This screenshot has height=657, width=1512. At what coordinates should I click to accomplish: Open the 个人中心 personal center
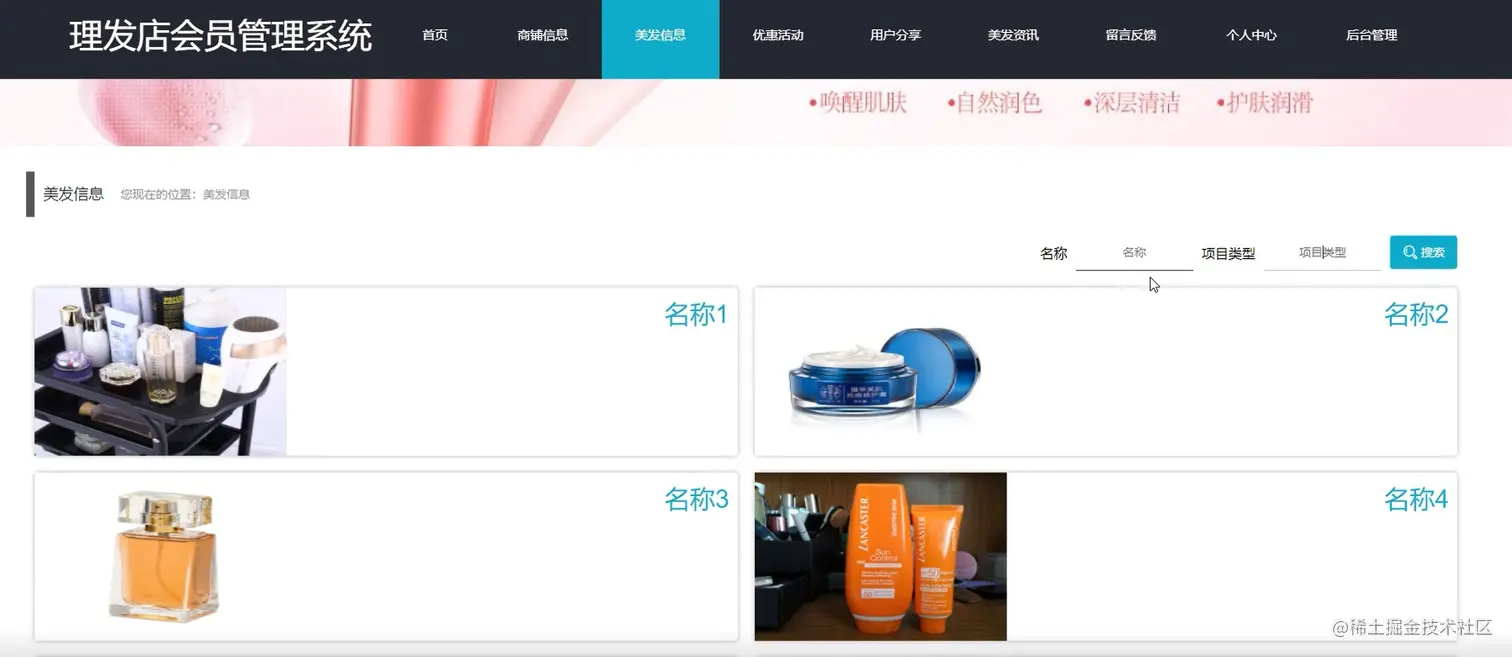click(x=1252, y=34)
